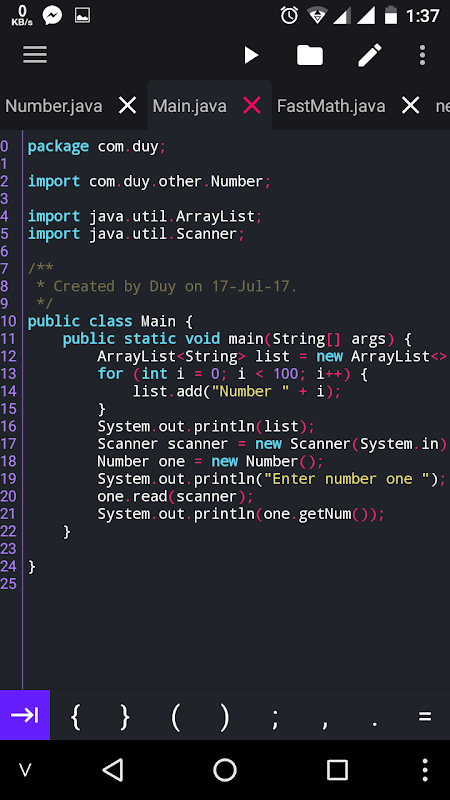Tap the alarm clock status icon
Viewport: 450px width, 800px height.
[289, 16]
